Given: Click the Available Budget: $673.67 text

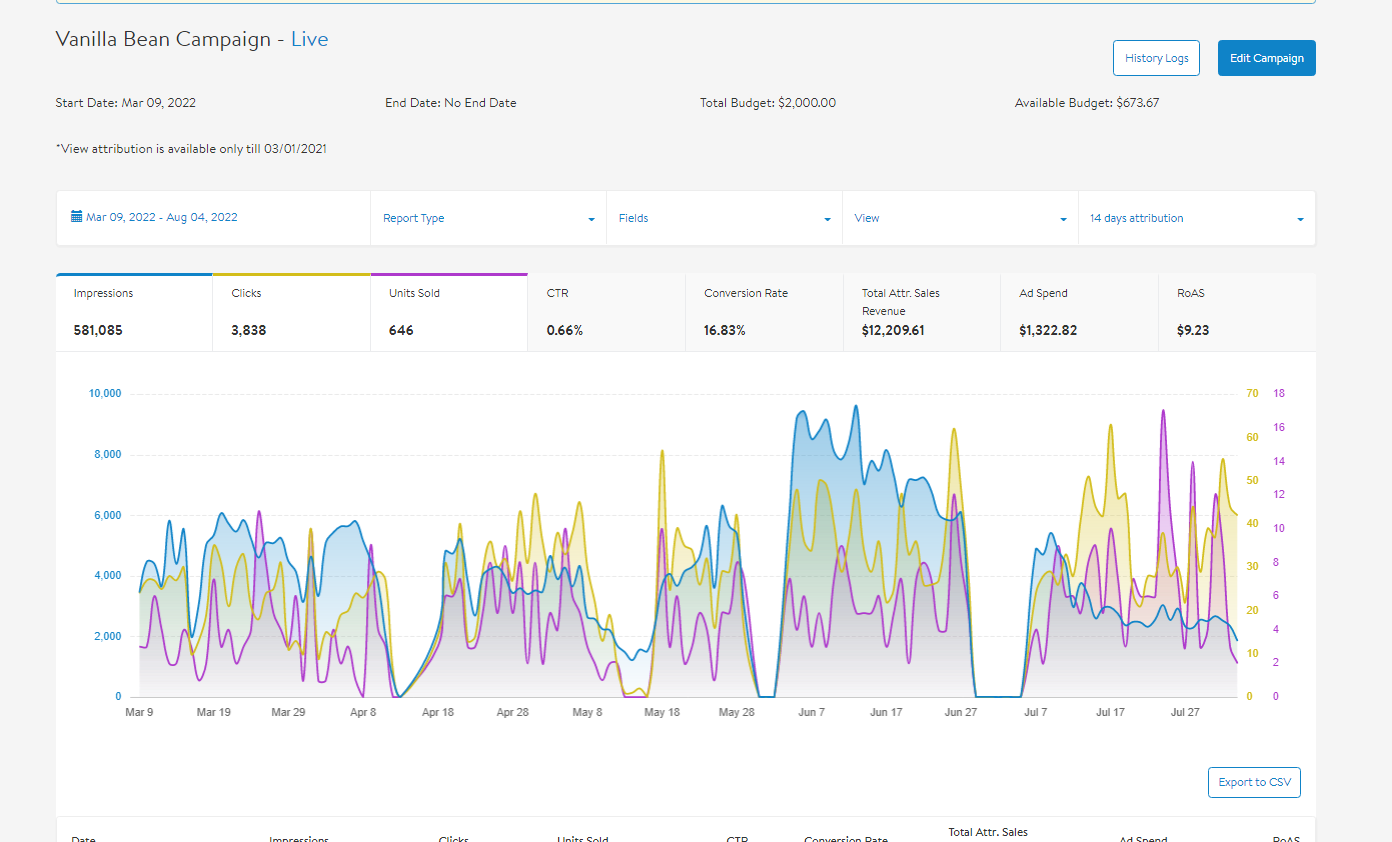Looking at the screenshot, I should 1087,103.
